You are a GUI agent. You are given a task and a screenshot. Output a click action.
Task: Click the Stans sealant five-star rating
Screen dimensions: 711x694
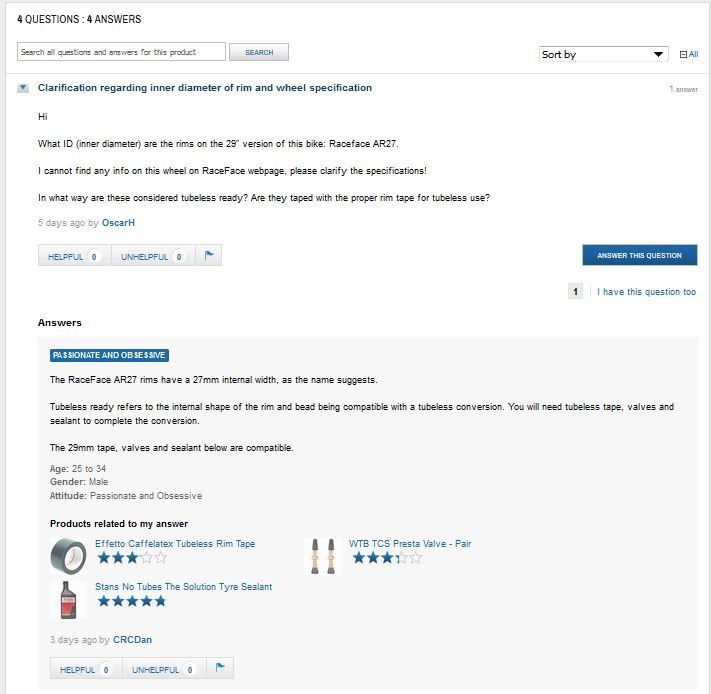coord(131,601)
